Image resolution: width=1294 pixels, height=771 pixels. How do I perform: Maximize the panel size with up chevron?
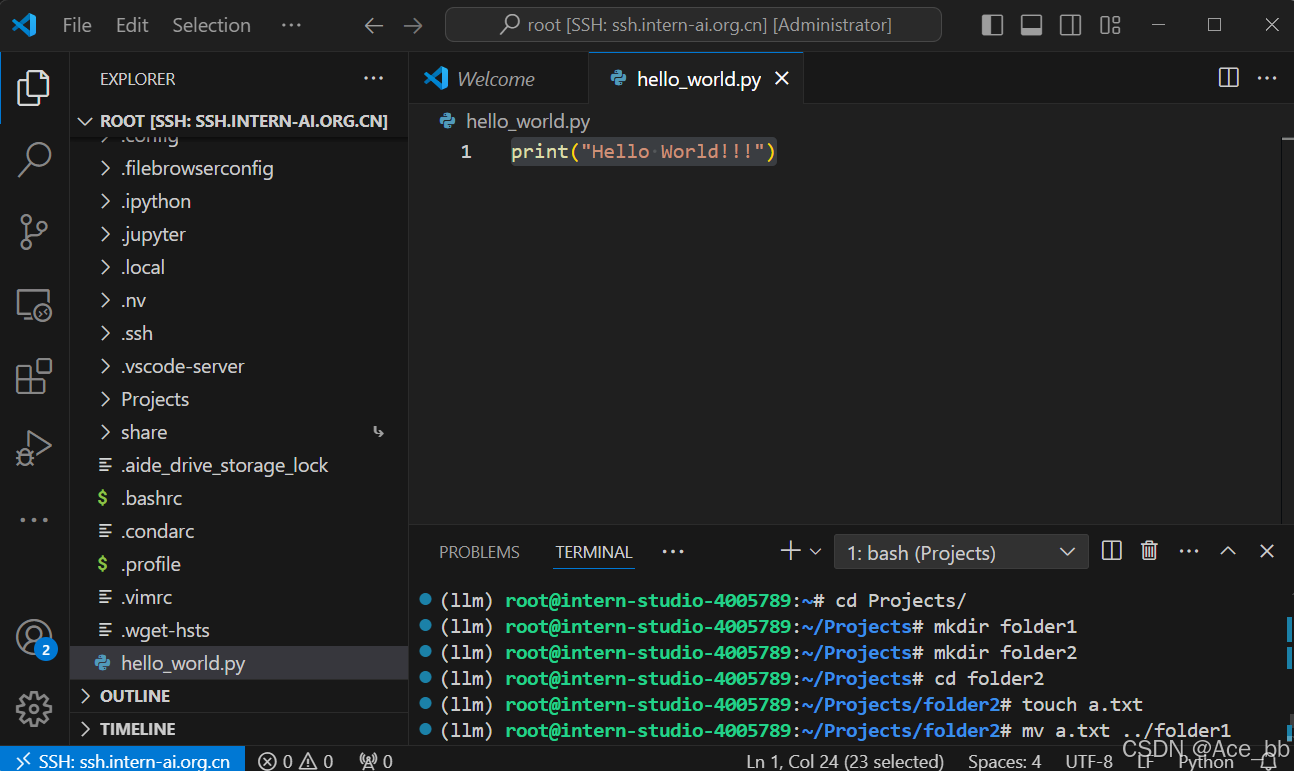tap(1228, 551)
